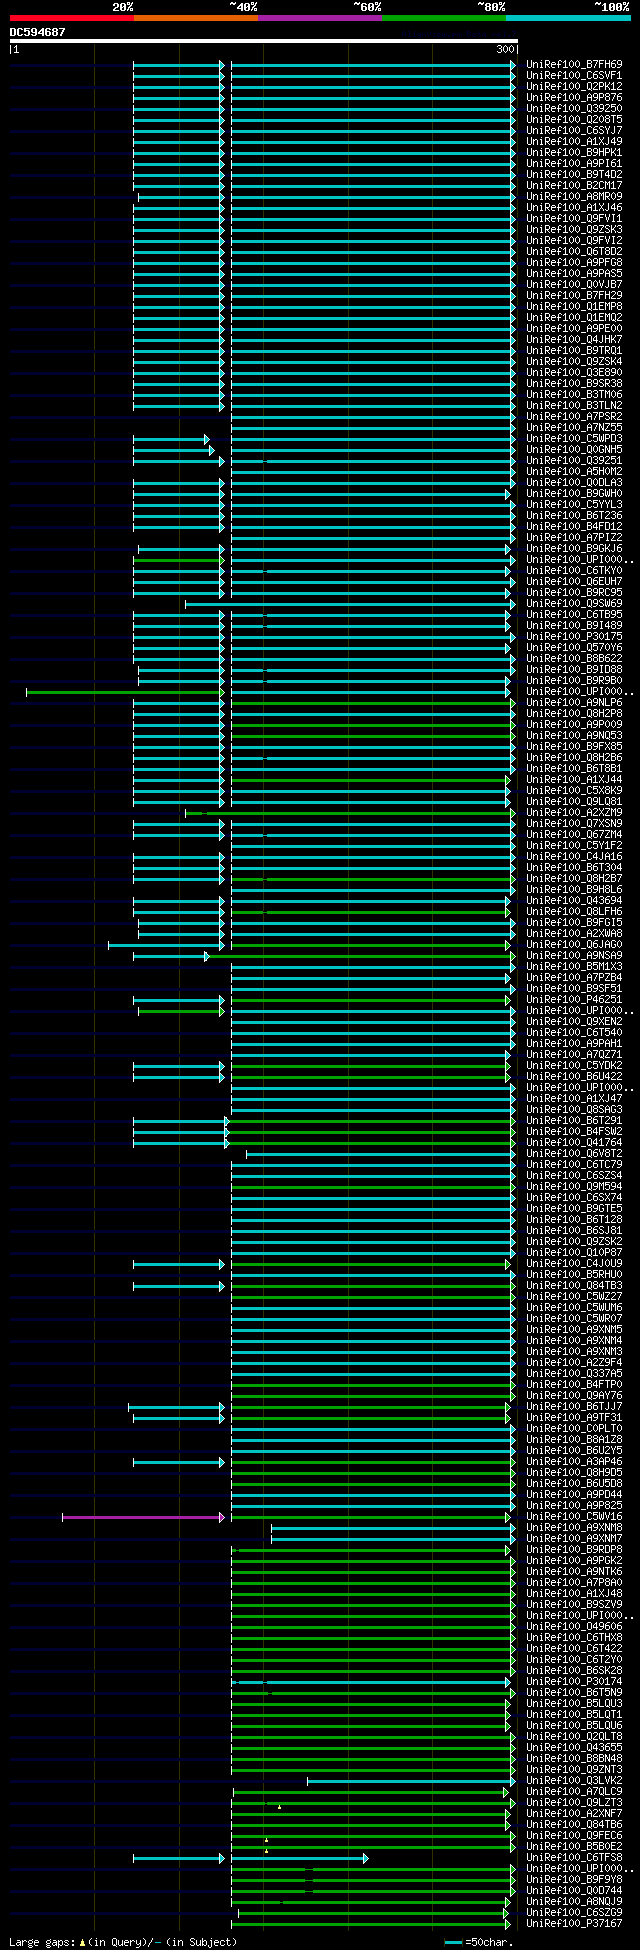Select the UniRef100_Q3LVK2 label
The height and width of the screenshot is (1950, 640).
tap(574, 1780)
